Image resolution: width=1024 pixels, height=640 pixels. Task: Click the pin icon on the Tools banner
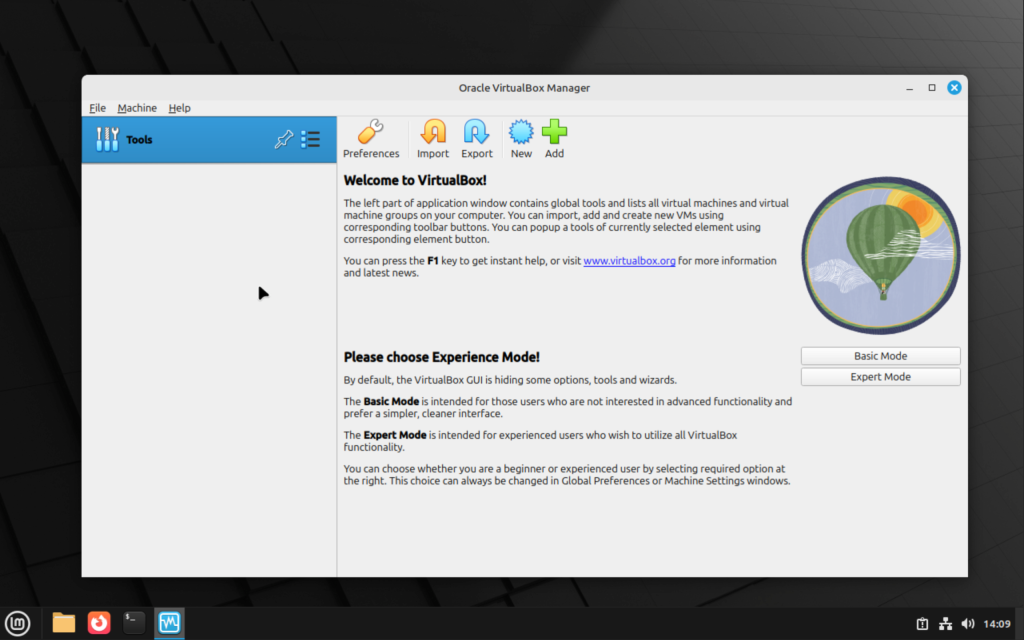283,139
